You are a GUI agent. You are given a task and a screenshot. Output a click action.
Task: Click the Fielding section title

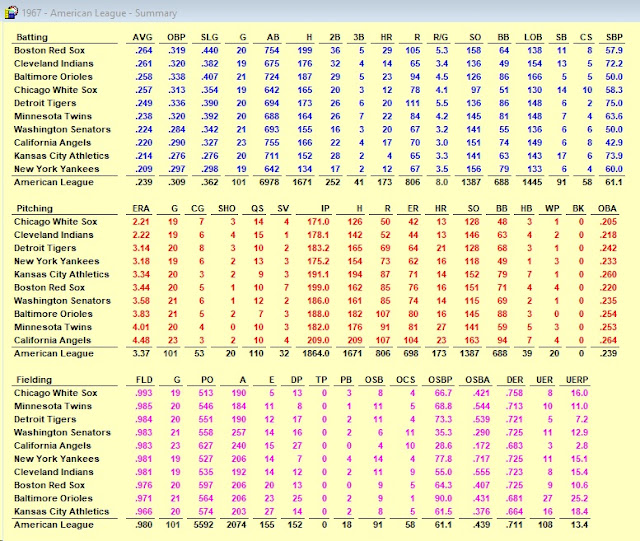tap(34, 380)
